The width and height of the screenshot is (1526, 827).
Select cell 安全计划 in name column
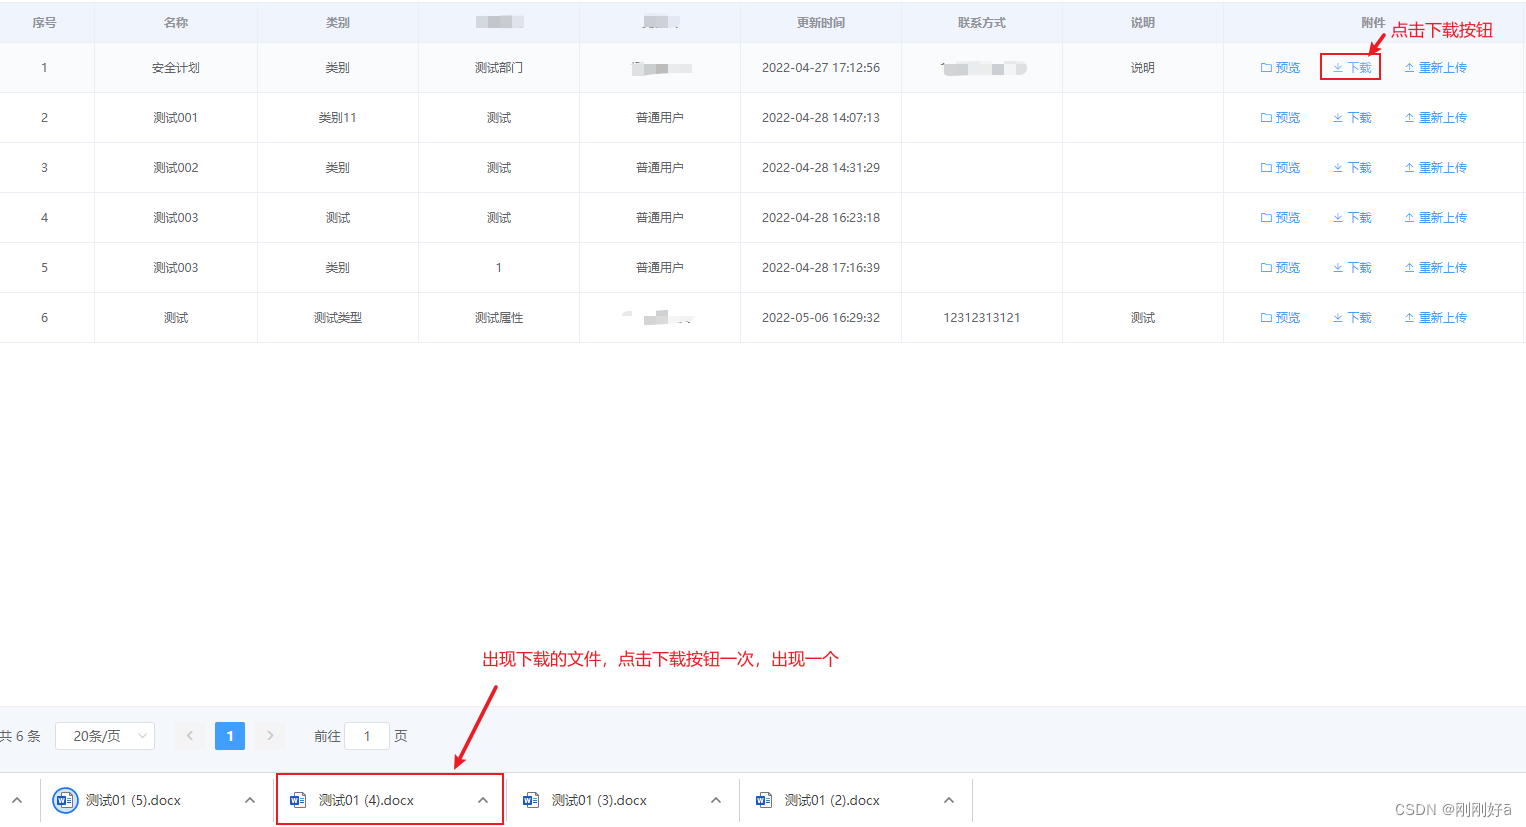(x=176, y=68)
